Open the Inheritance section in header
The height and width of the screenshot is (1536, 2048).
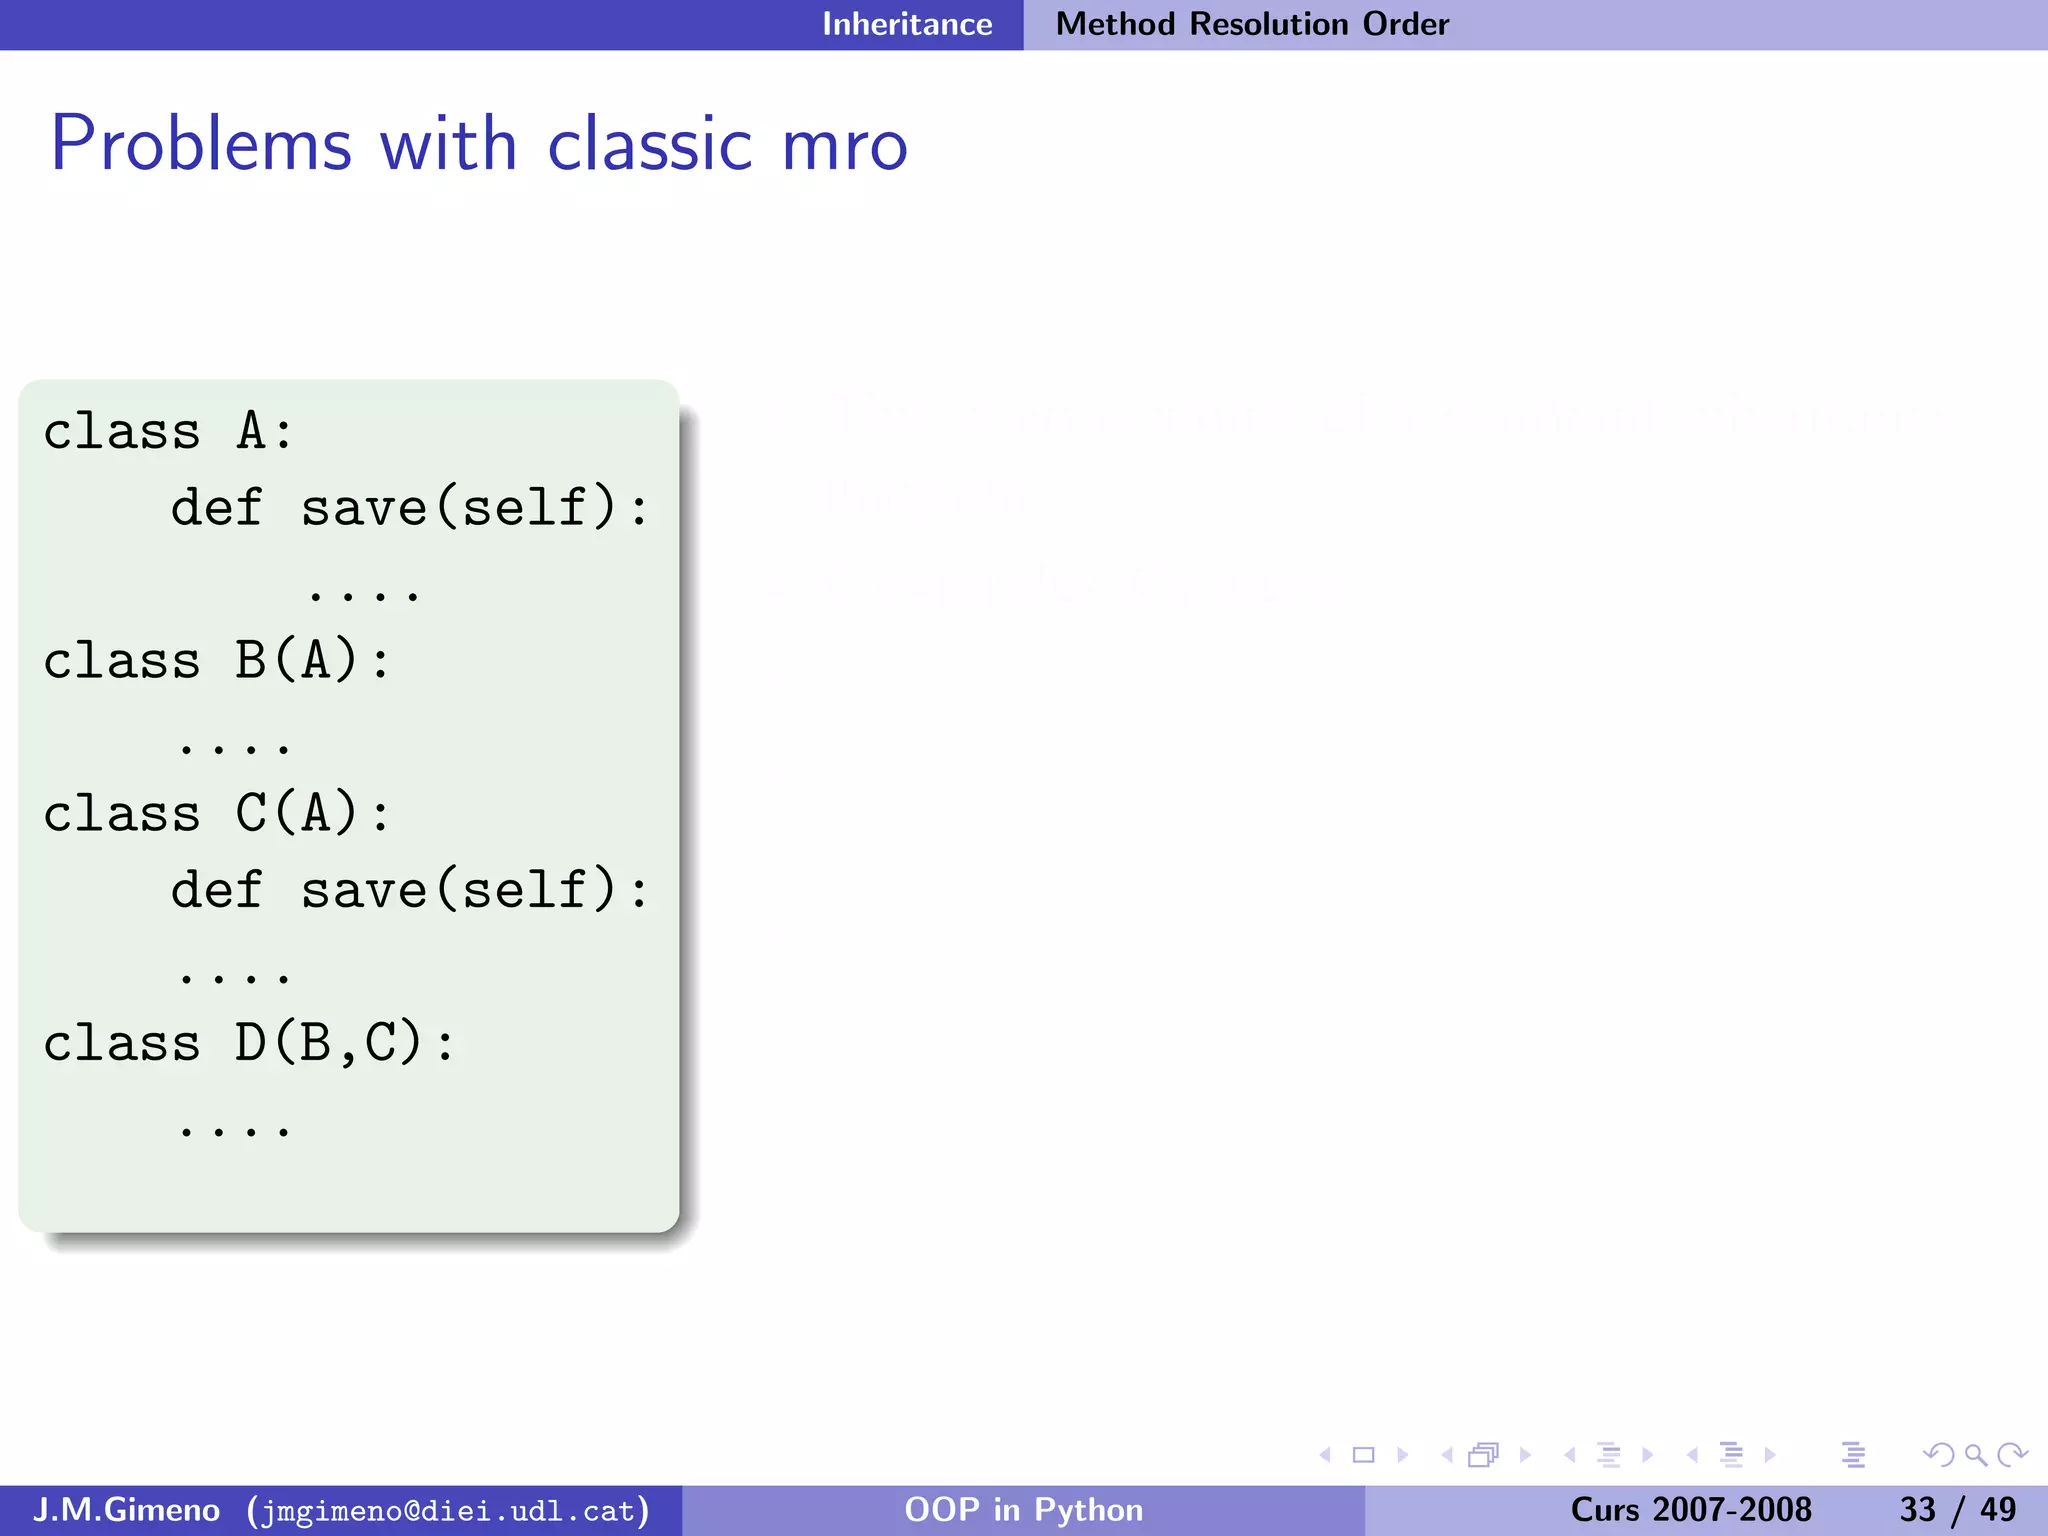(907, 24)
